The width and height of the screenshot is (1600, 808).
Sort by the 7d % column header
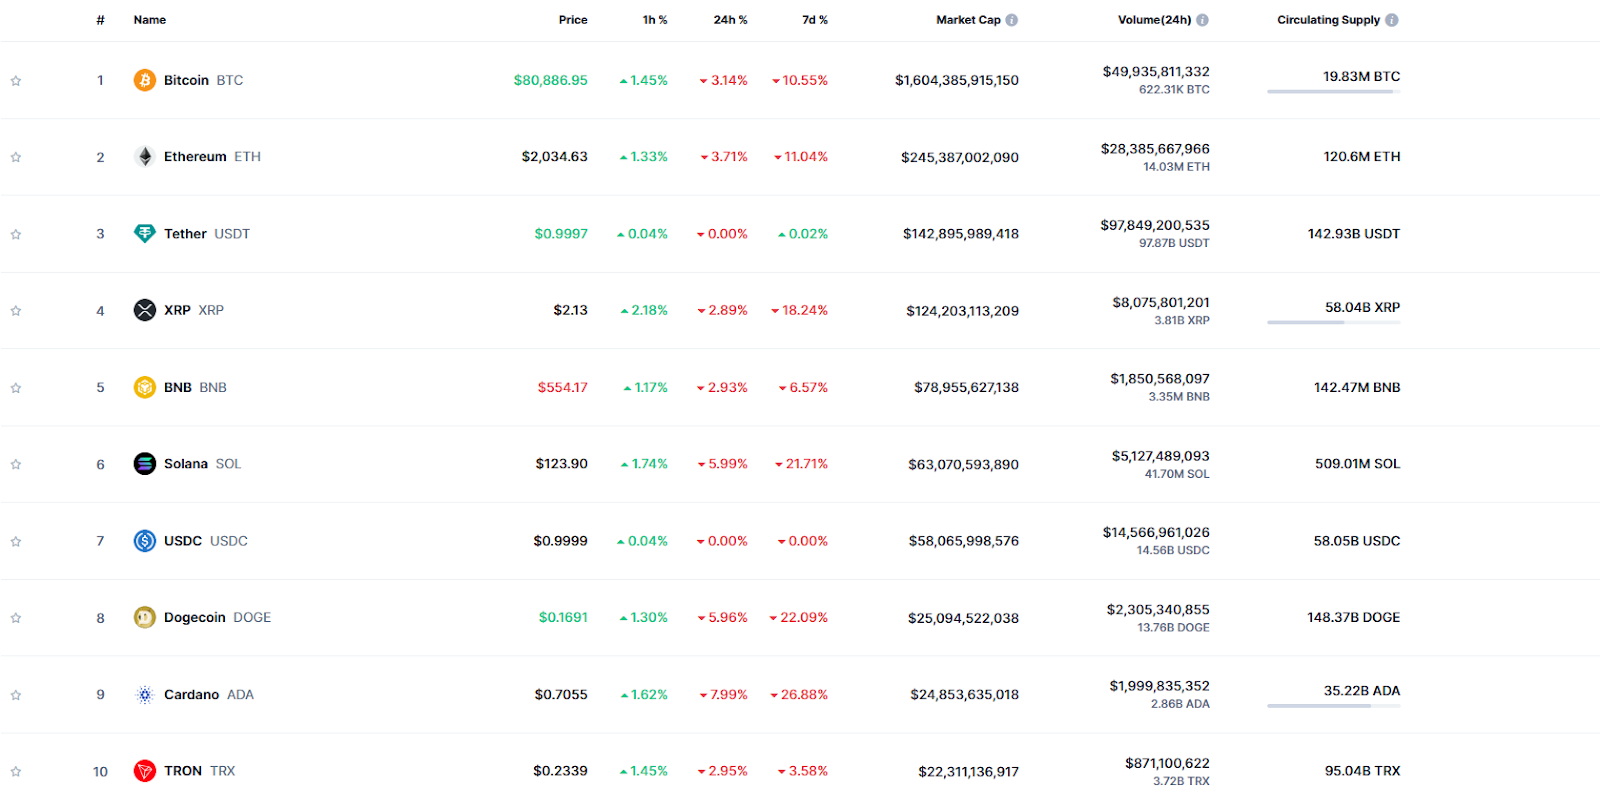click(815, 20)
